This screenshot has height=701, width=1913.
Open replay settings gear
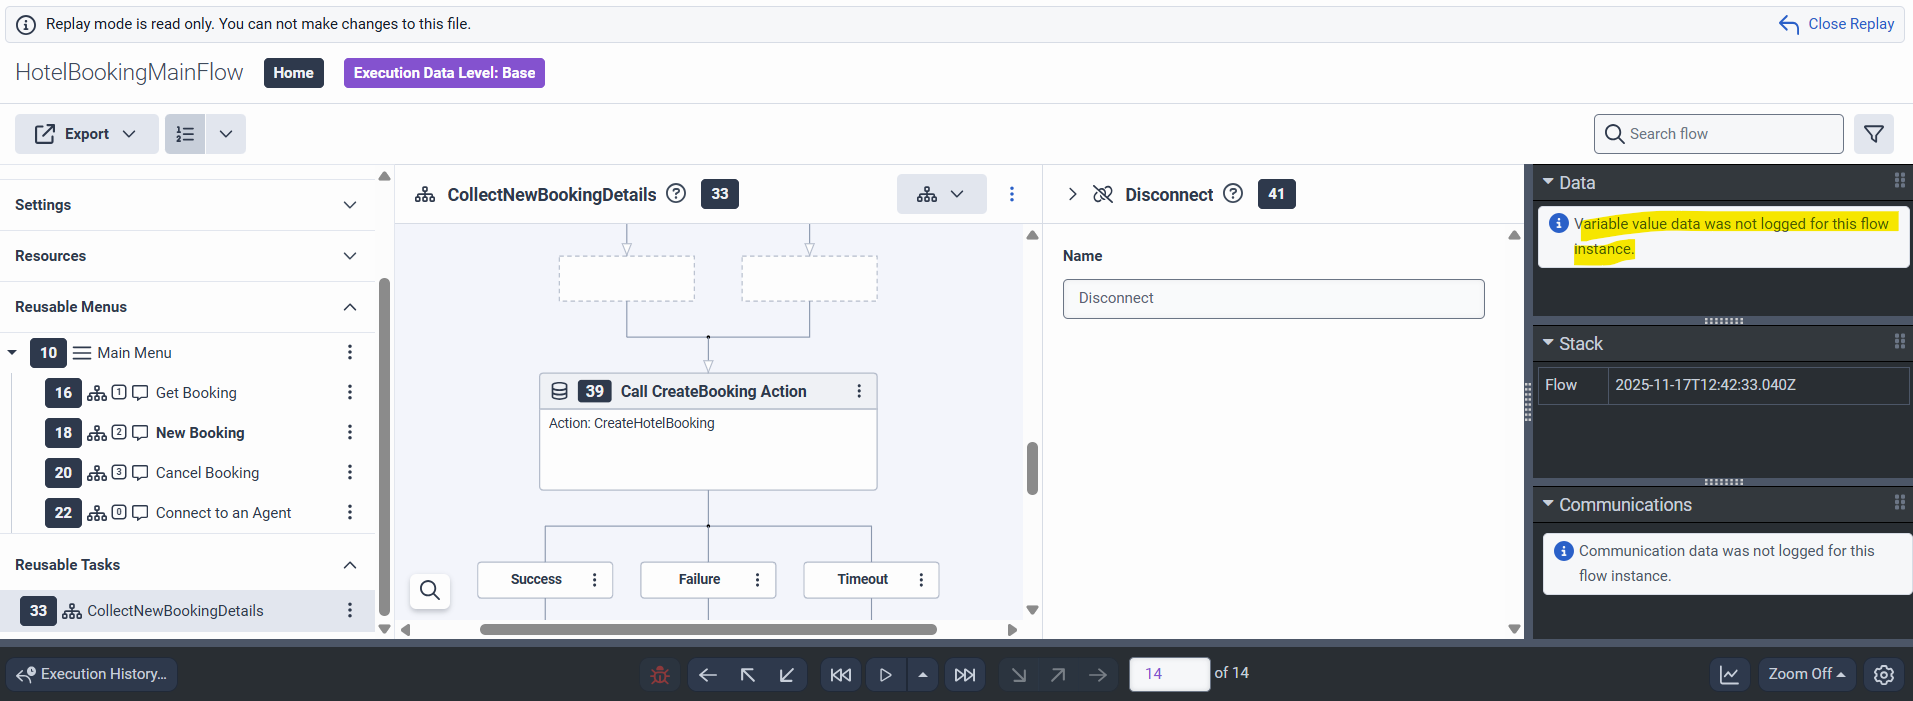[x=1884, y=675]
